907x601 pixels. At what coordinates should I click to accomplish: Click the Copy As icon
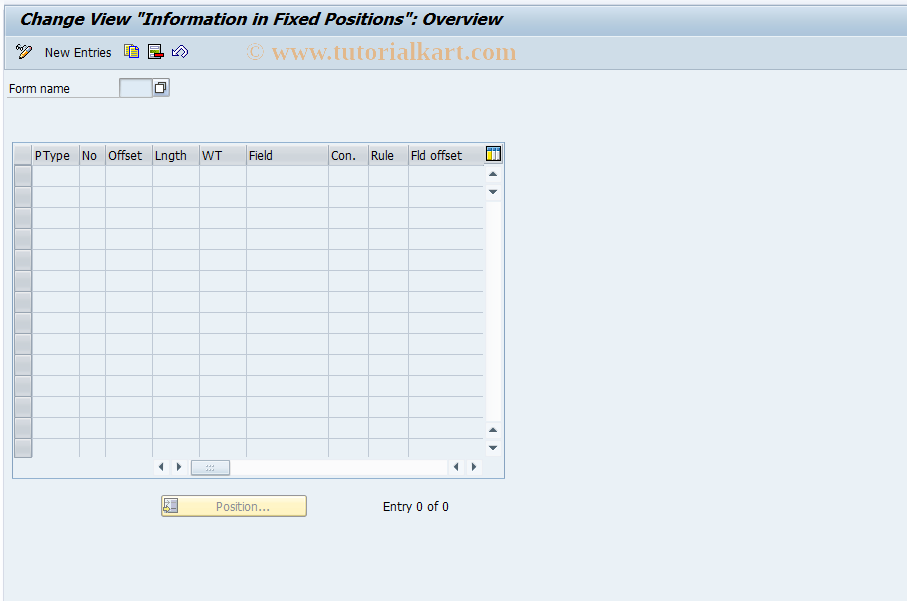tap(131, 52)
